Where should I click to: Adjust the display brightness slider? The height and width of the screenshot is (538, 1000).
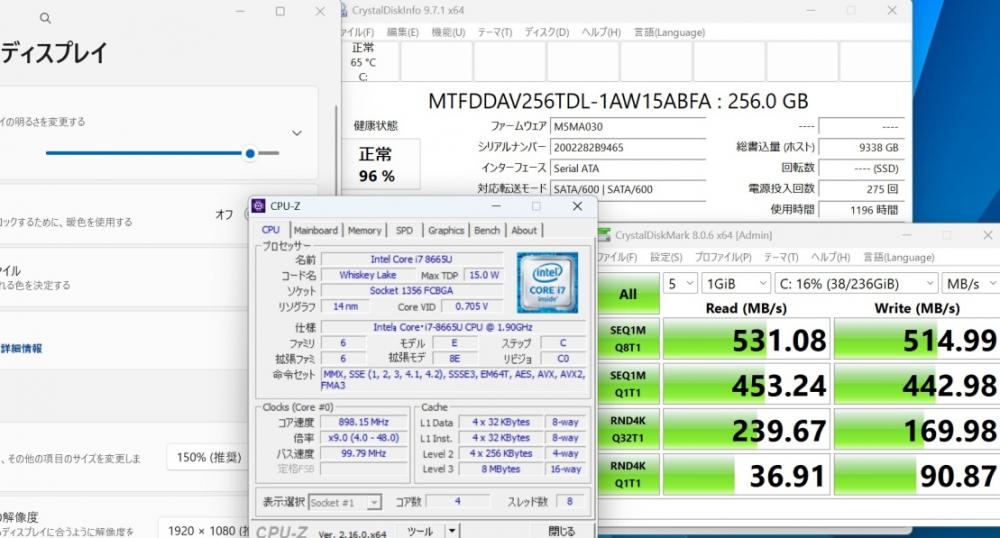163,153
